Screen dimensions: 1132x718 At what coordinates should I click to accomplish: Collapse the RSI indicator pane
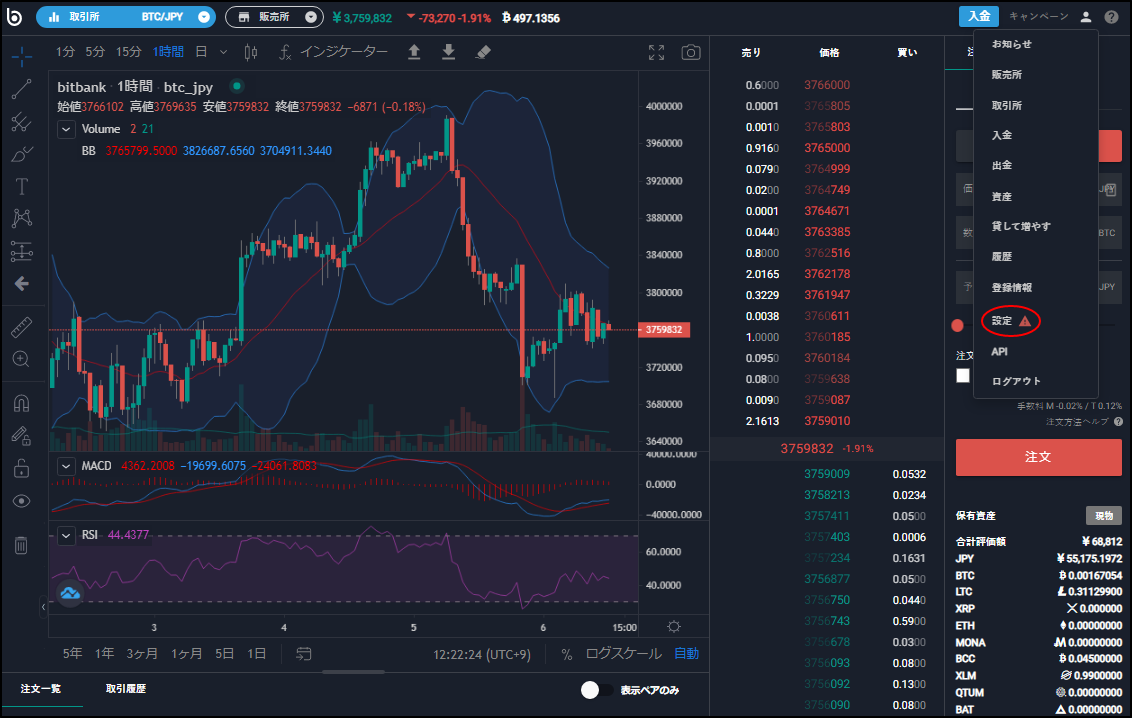[66, 535]
